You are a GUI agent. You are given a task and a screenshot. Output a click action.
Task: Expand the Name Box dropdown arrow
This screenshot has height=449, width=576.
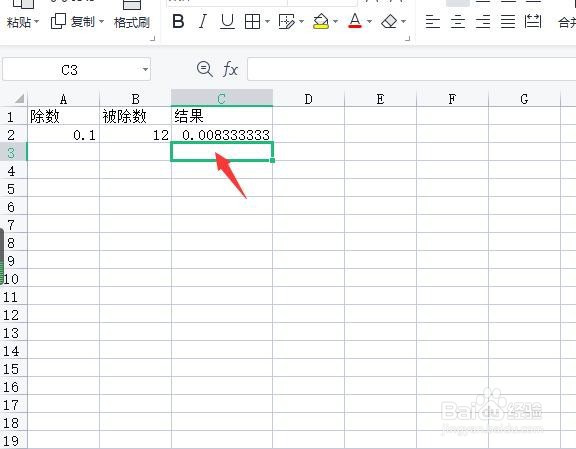[145, 69]
